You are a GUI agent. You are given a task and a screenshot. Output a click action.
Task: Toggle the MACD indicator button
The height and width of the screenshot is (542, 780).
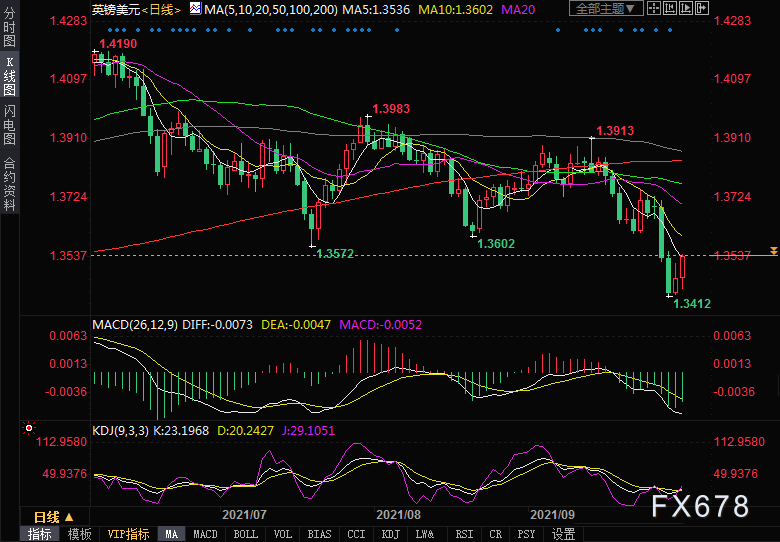pyautogui.click(x=205, y=535)
